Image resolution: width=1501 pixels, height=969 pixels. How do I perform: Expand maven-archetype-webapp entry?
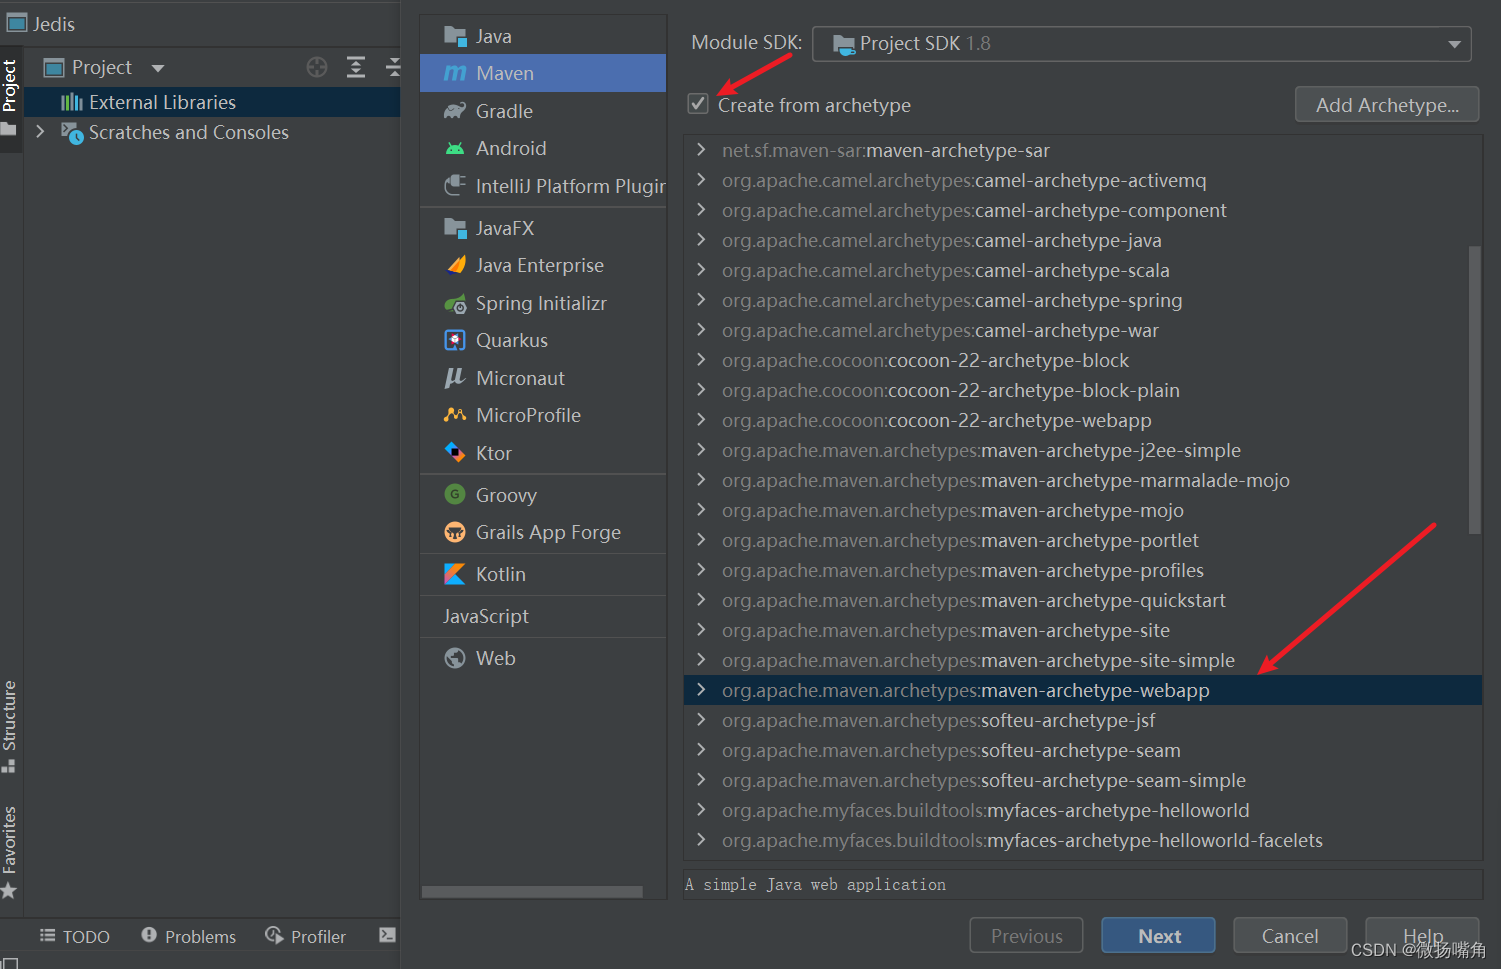click(701, 690)
